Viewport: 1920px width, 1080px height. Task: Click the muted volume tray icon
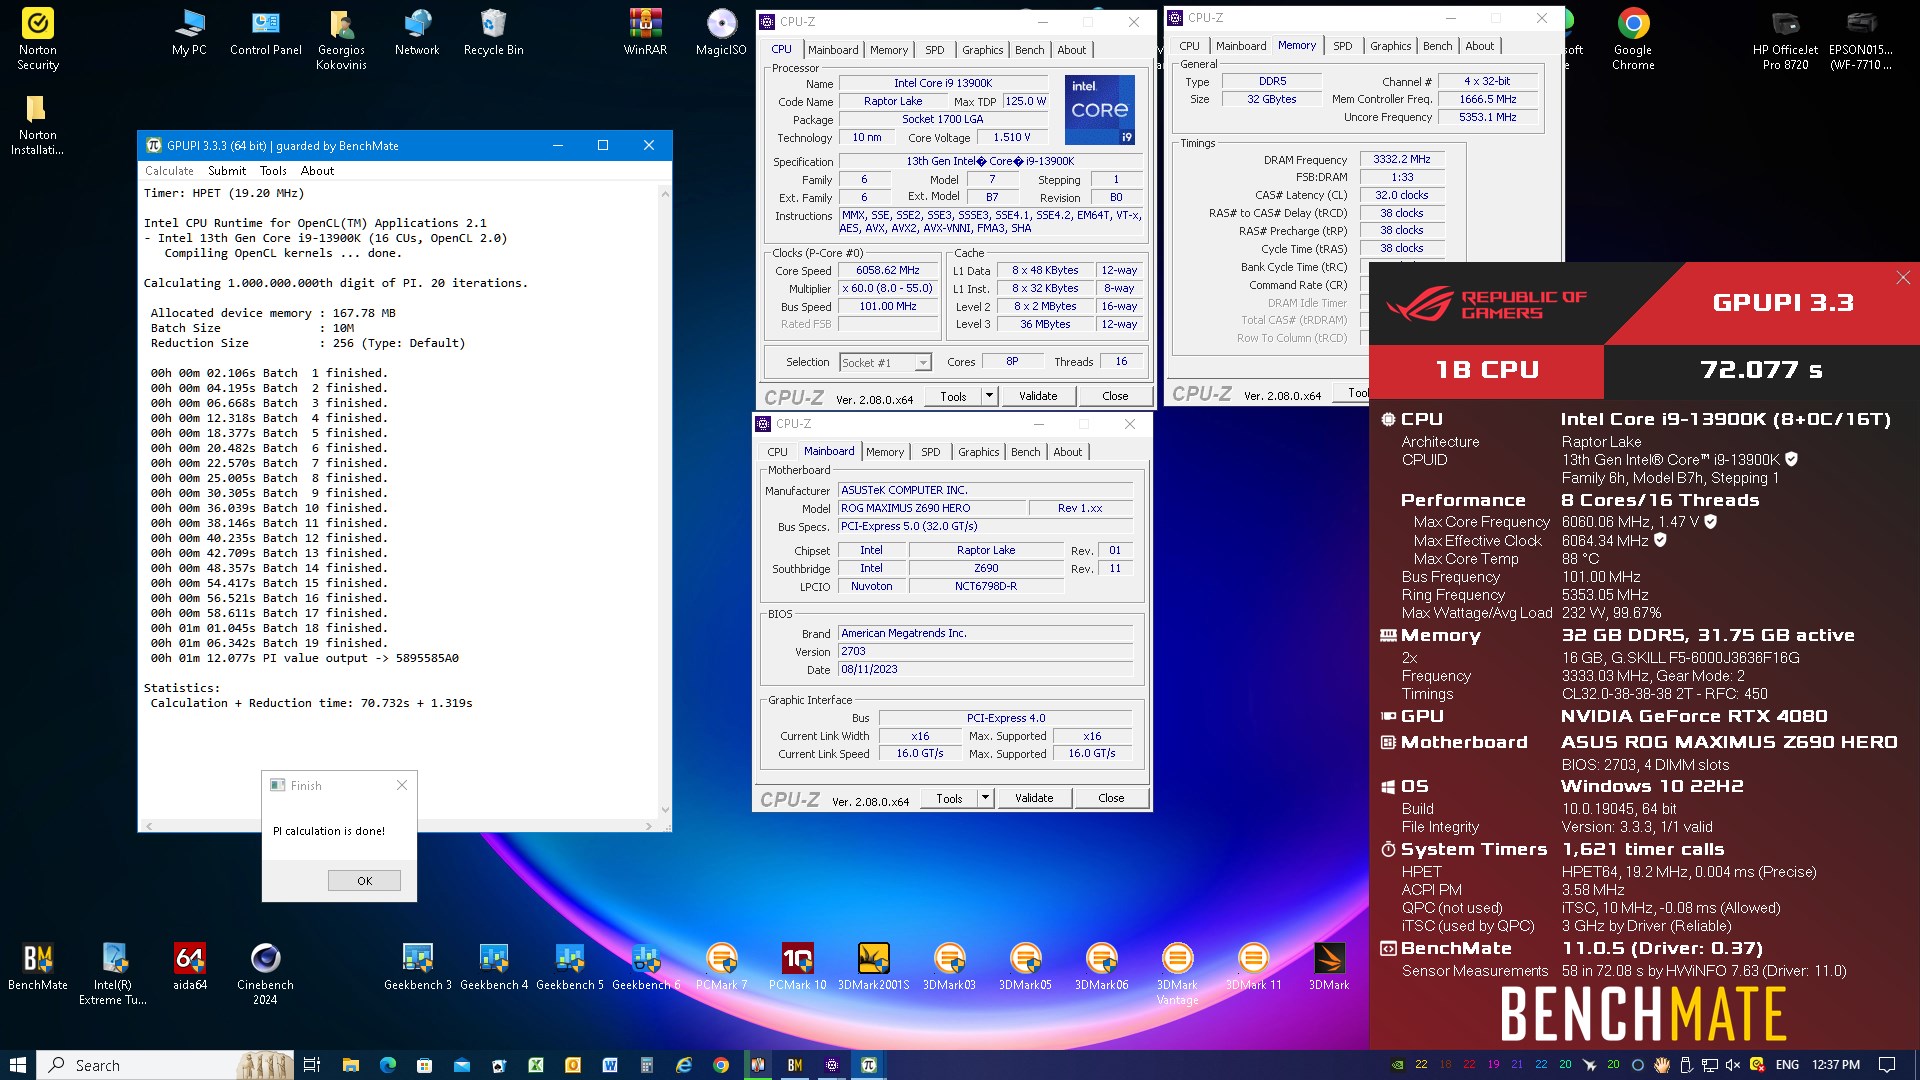pyautogui.click(x=1732, y=1065)
